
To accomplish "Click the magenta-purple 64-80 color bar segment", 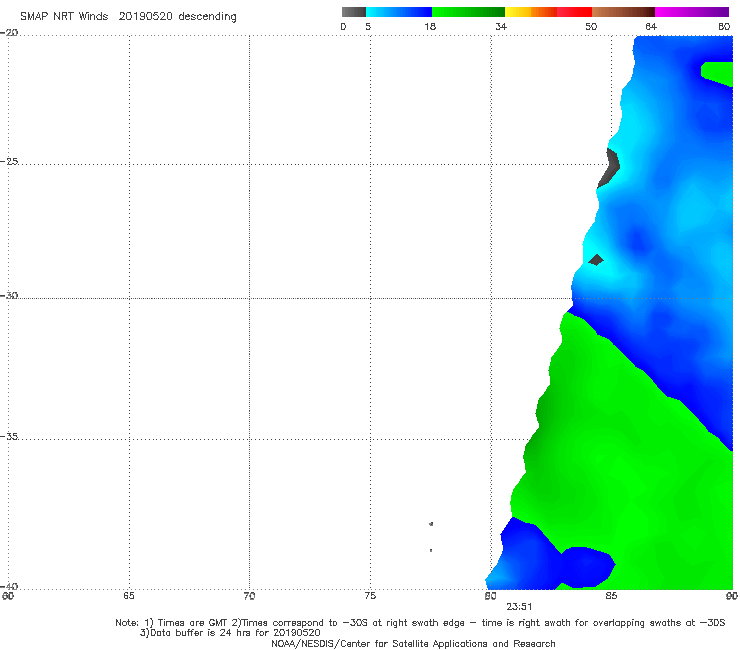I will click(x=692, y=12).
